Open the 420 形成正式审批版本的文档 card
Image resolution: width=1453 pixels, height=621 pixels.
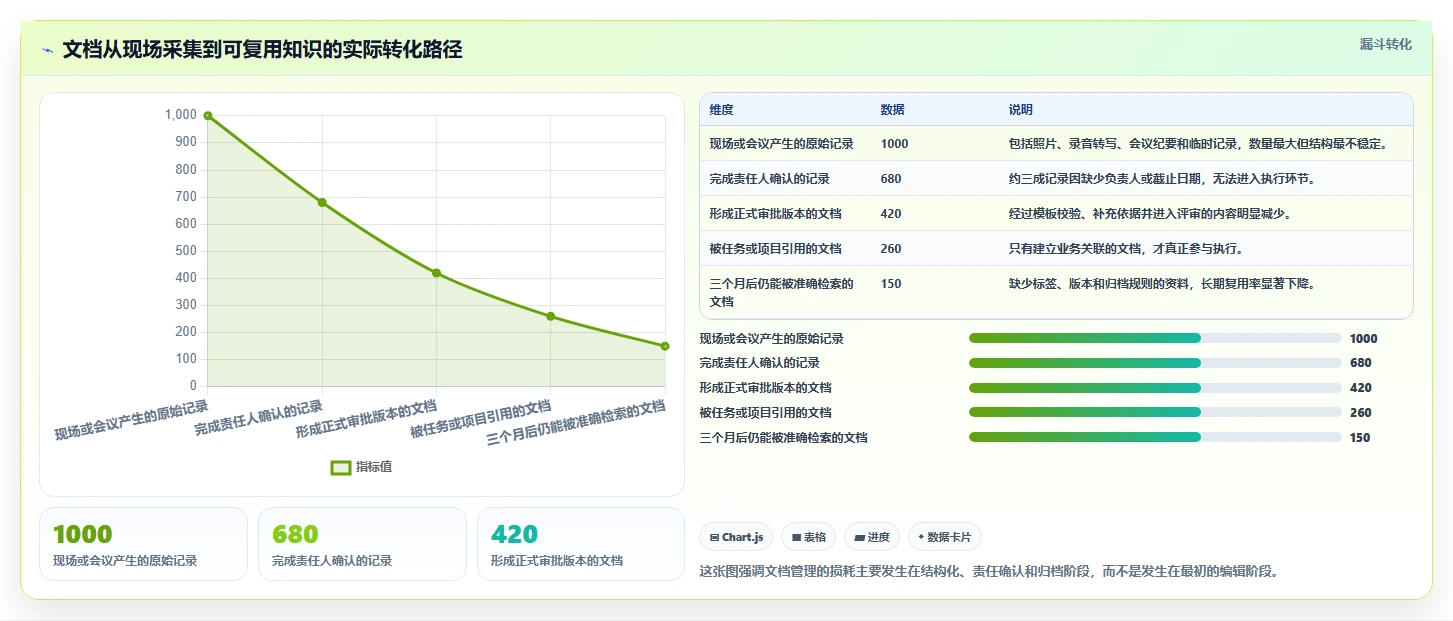[x=581, y=544]
